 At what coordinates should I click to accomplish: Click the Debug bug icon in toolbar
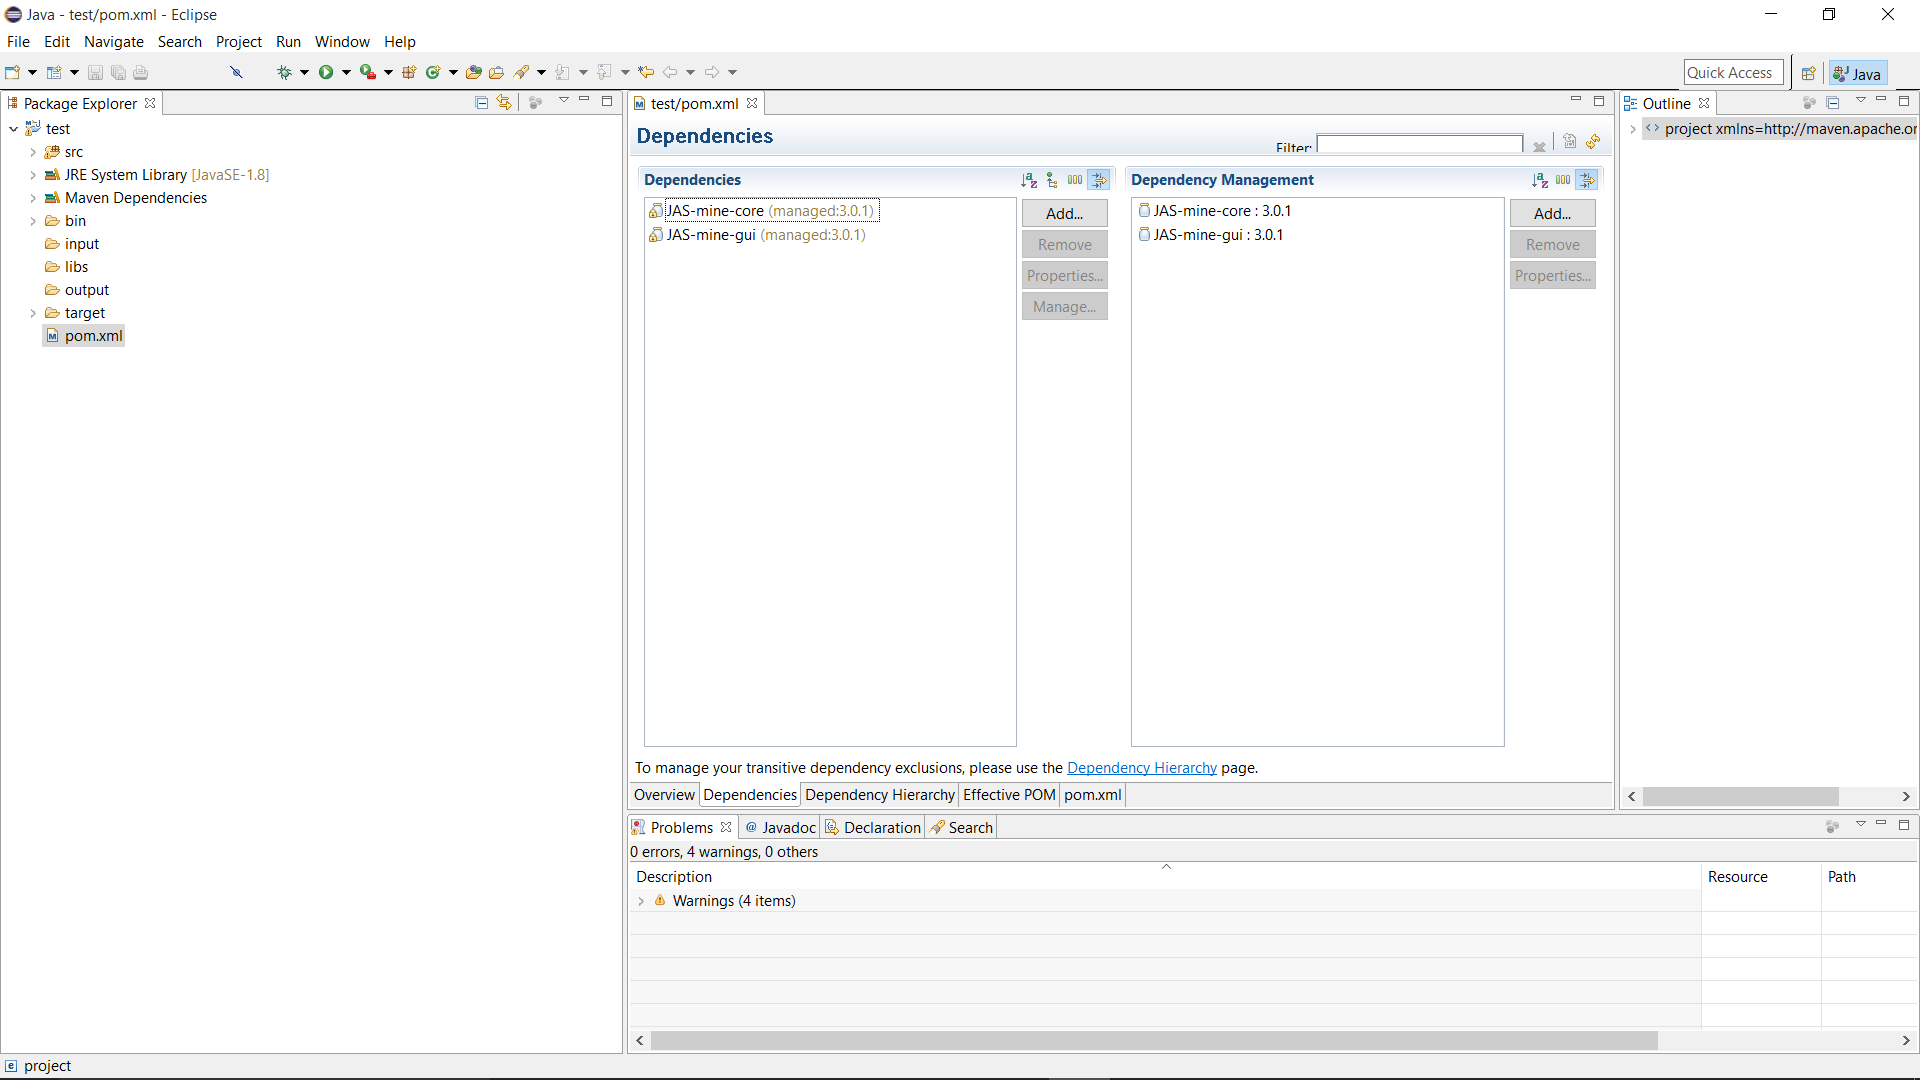pyautogui.click(x=284, y=72)
